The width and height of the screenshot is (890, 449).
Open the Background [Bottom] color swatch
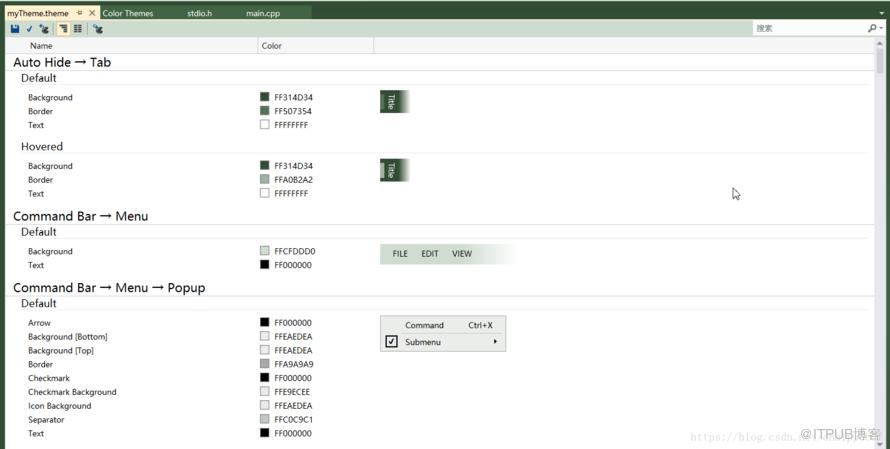(x=265, y=336)
